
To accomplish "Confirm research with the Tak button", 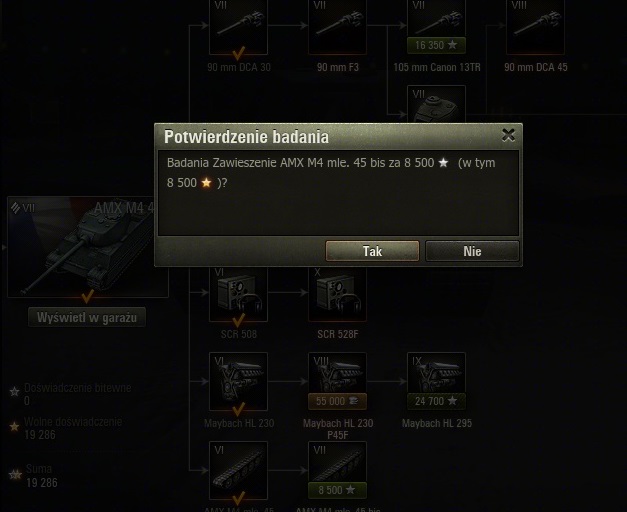I will click(x=372, y=251).
